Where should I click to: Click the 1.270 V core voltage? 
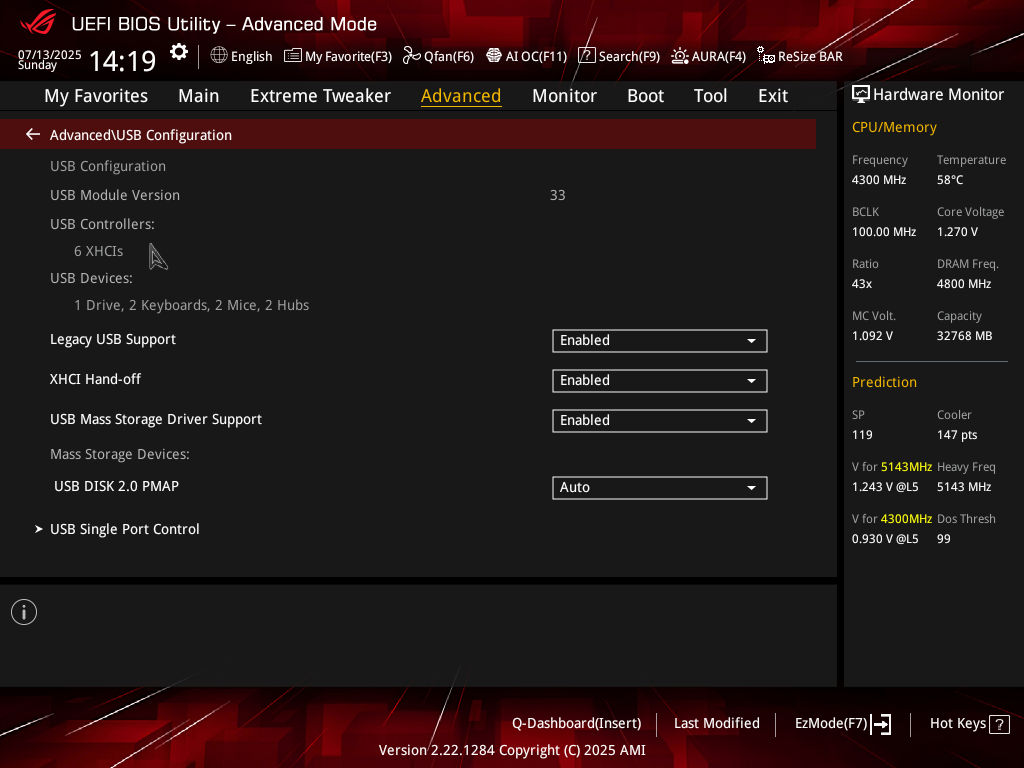click(x=957, y=232)
